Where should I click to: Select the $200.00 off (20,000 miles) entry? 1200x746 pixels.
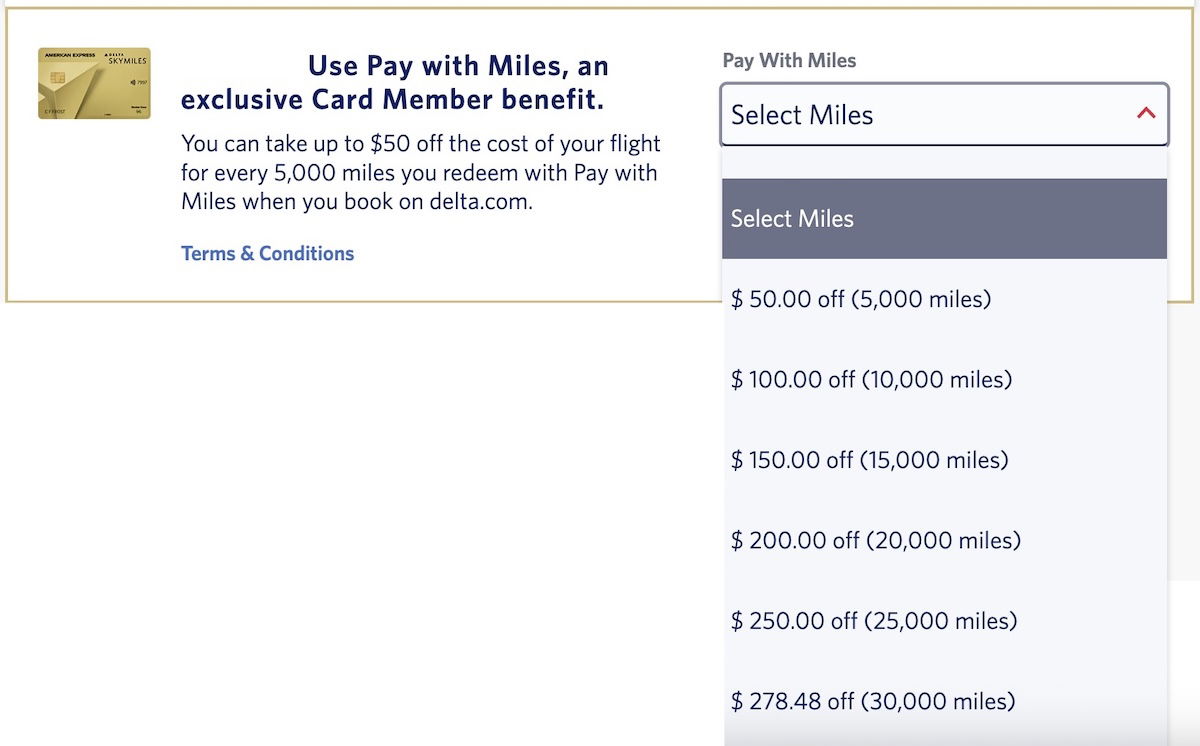click(875, 541)
